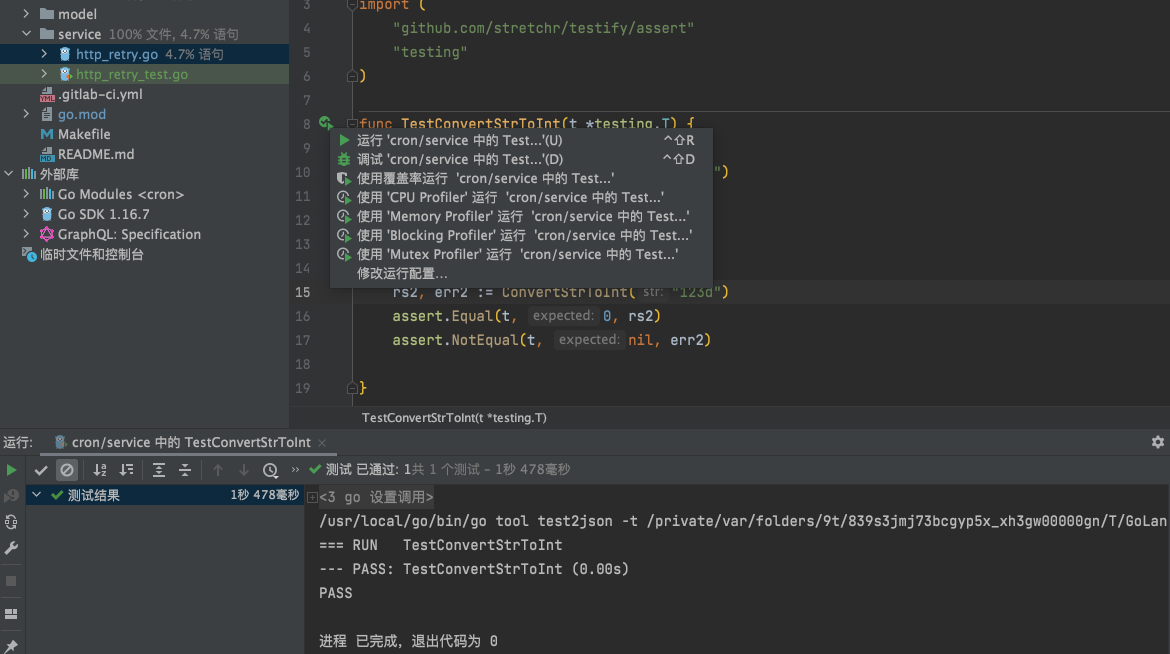Image resolution: width=1170 pixels, height=654 pixels.
Task: Toggle show ignored tests filter
Action: pyautogui.click(x=67, y=470)
